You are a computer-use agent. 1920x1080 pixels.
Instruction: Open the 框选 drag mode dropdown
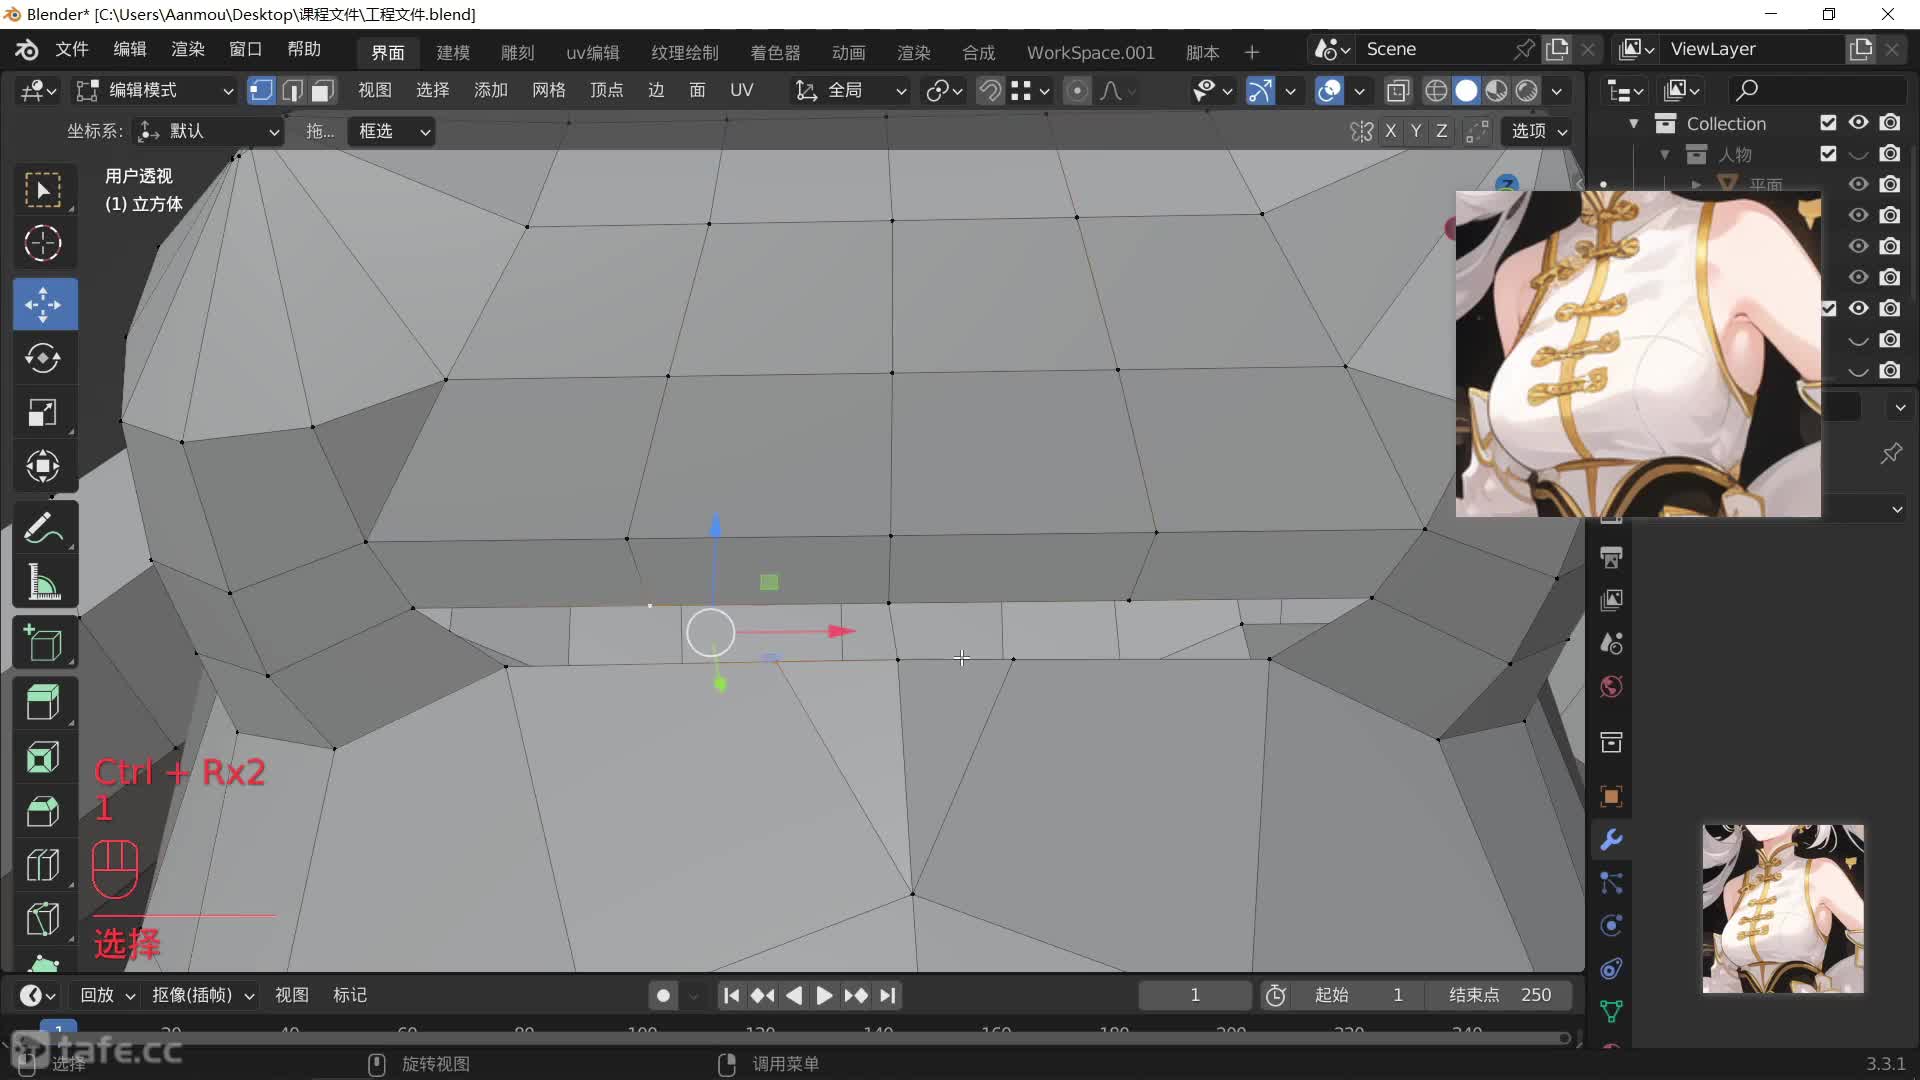(x=391, y=131)
